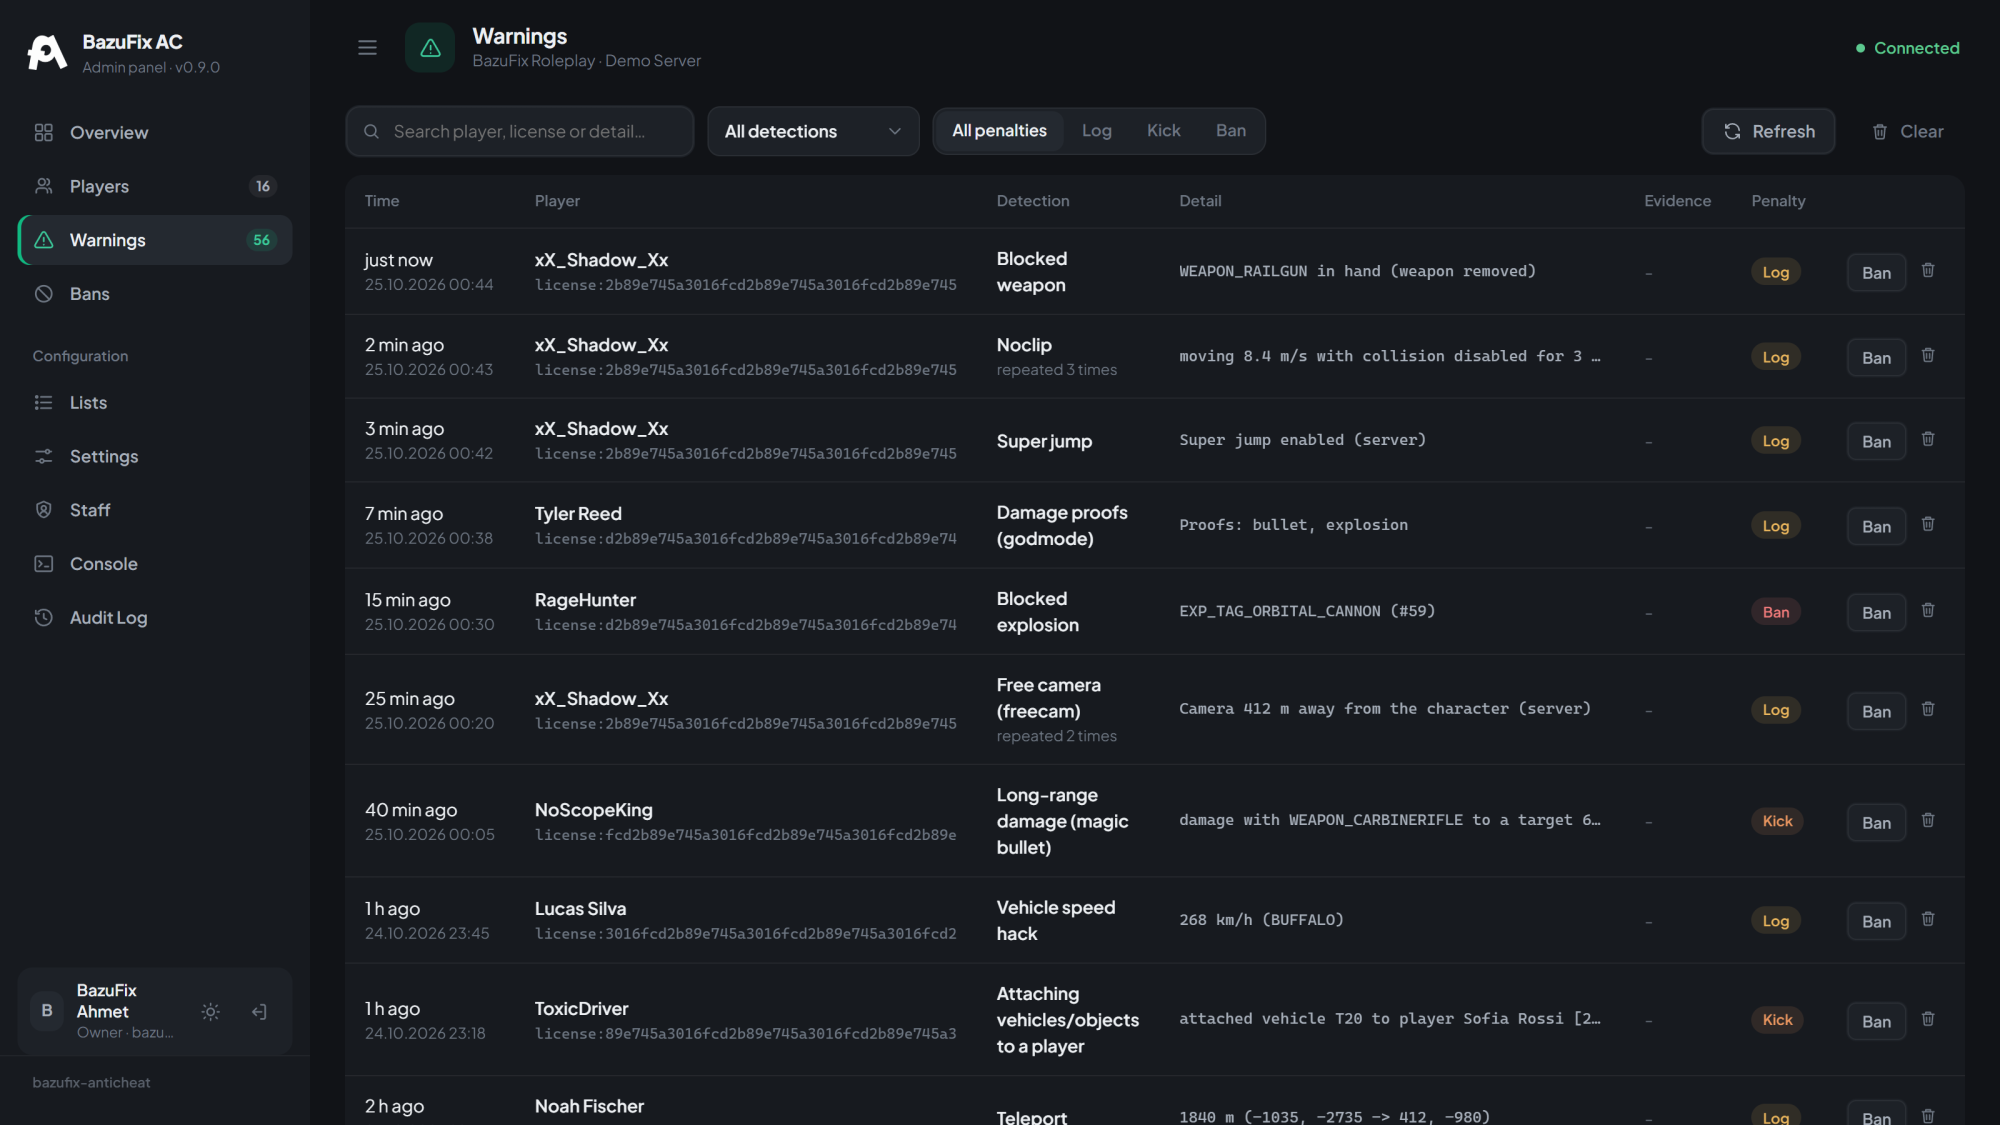The image size is (2000, 1125).
Task: Clear all warnings with Clear button
Action: click(1907, 131)
